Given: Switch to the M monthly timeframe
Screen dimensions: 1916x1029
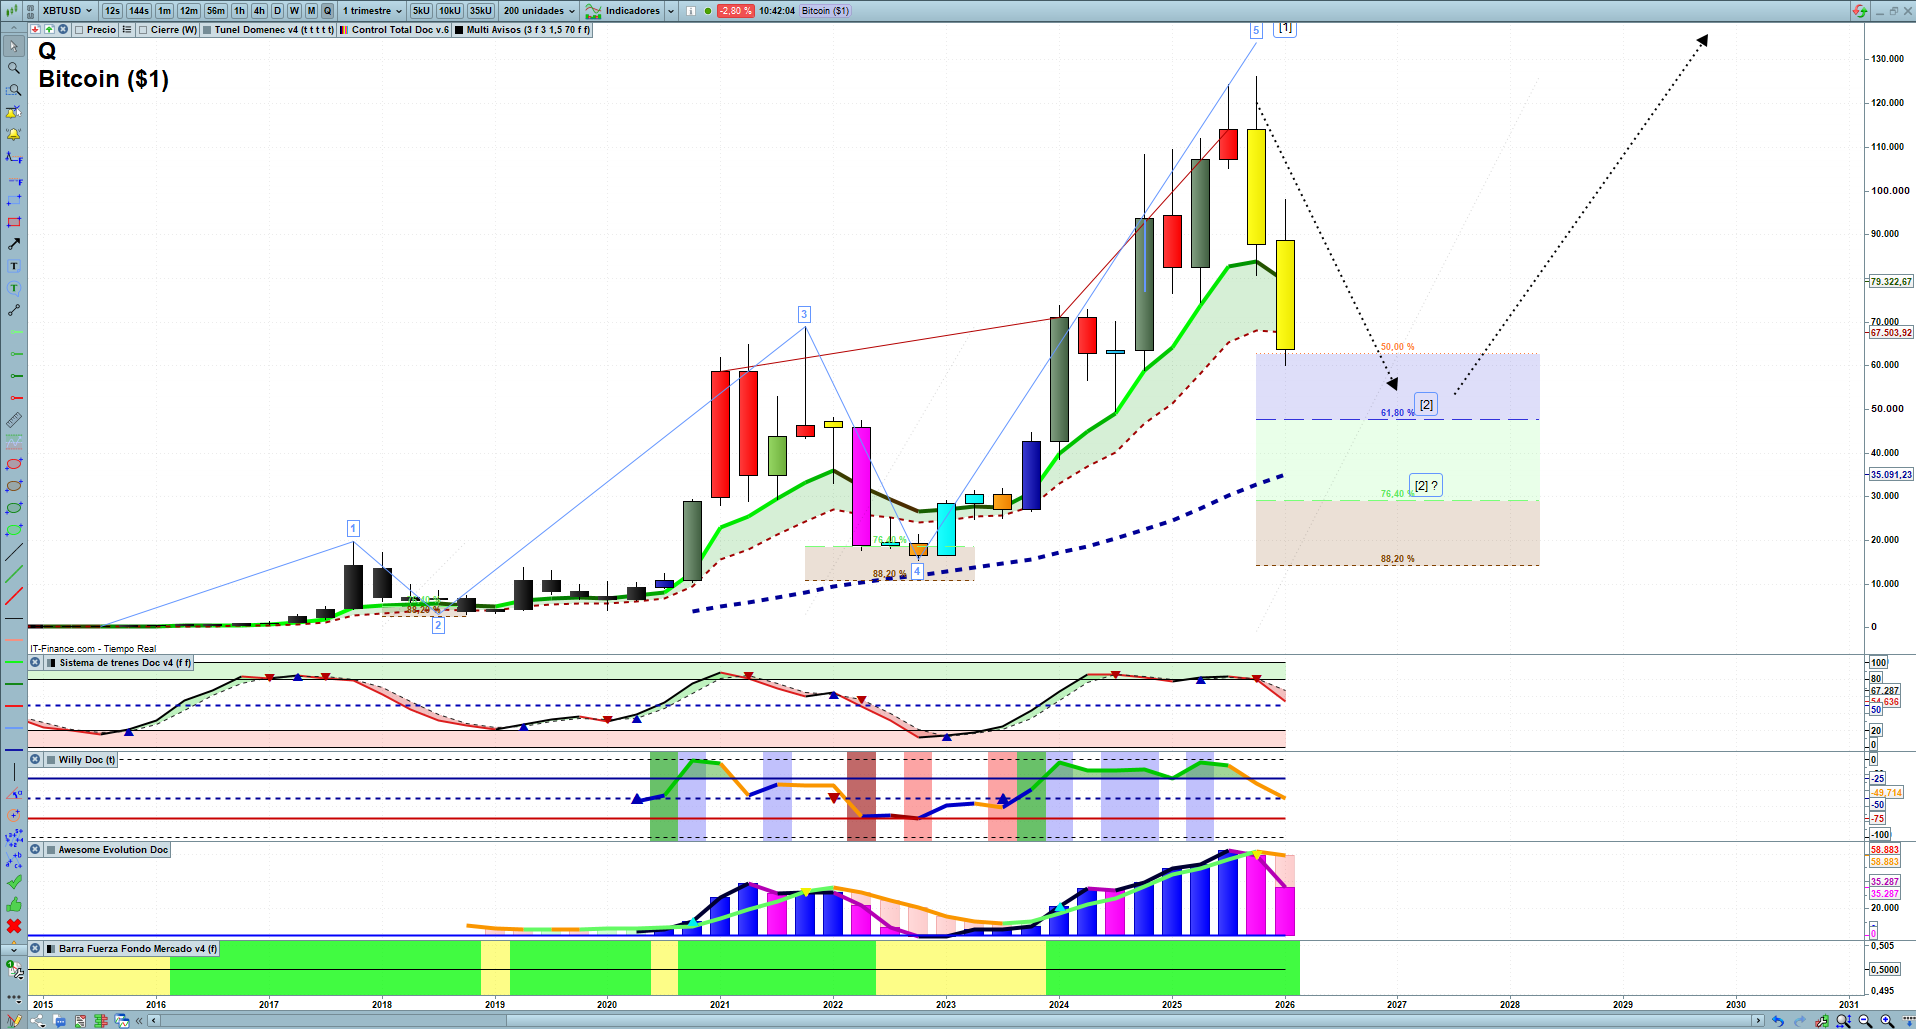Looking at the screenshot, I should point(311,11).
